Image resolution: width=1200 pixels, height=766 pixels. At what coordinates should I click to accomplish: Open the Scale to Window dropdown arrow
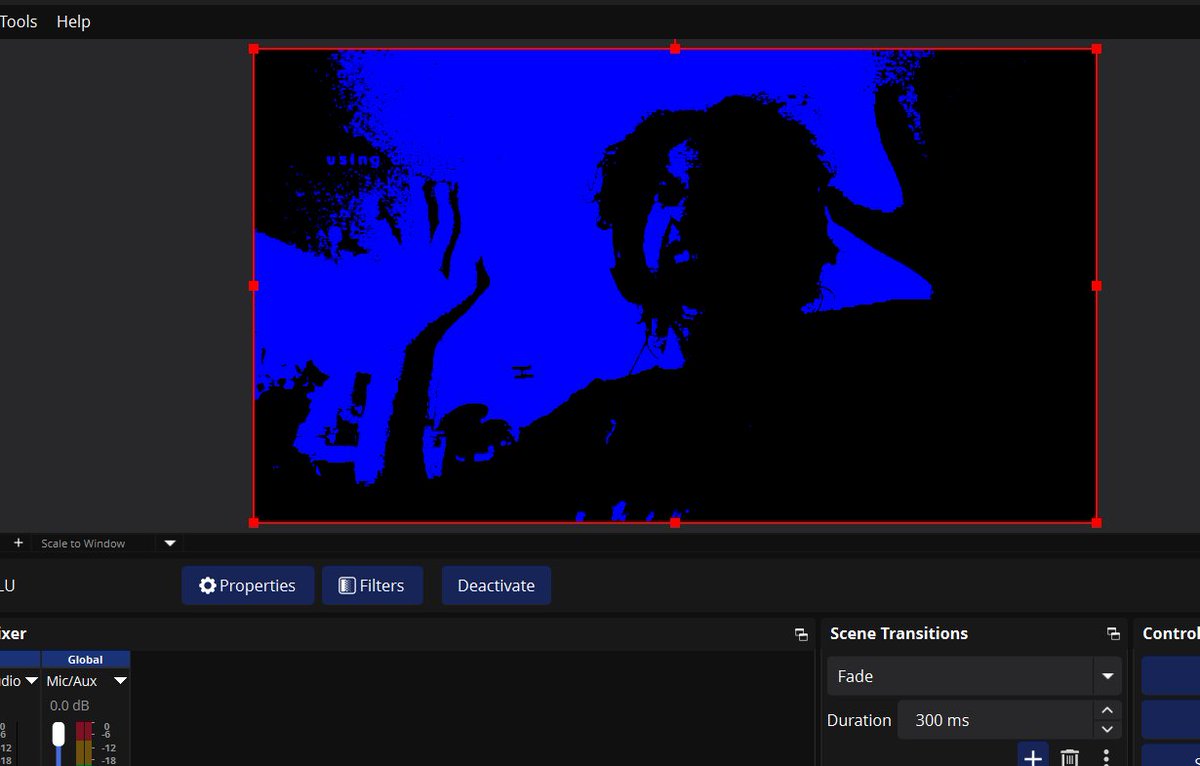pyautogui.click(x=170, y=543)
